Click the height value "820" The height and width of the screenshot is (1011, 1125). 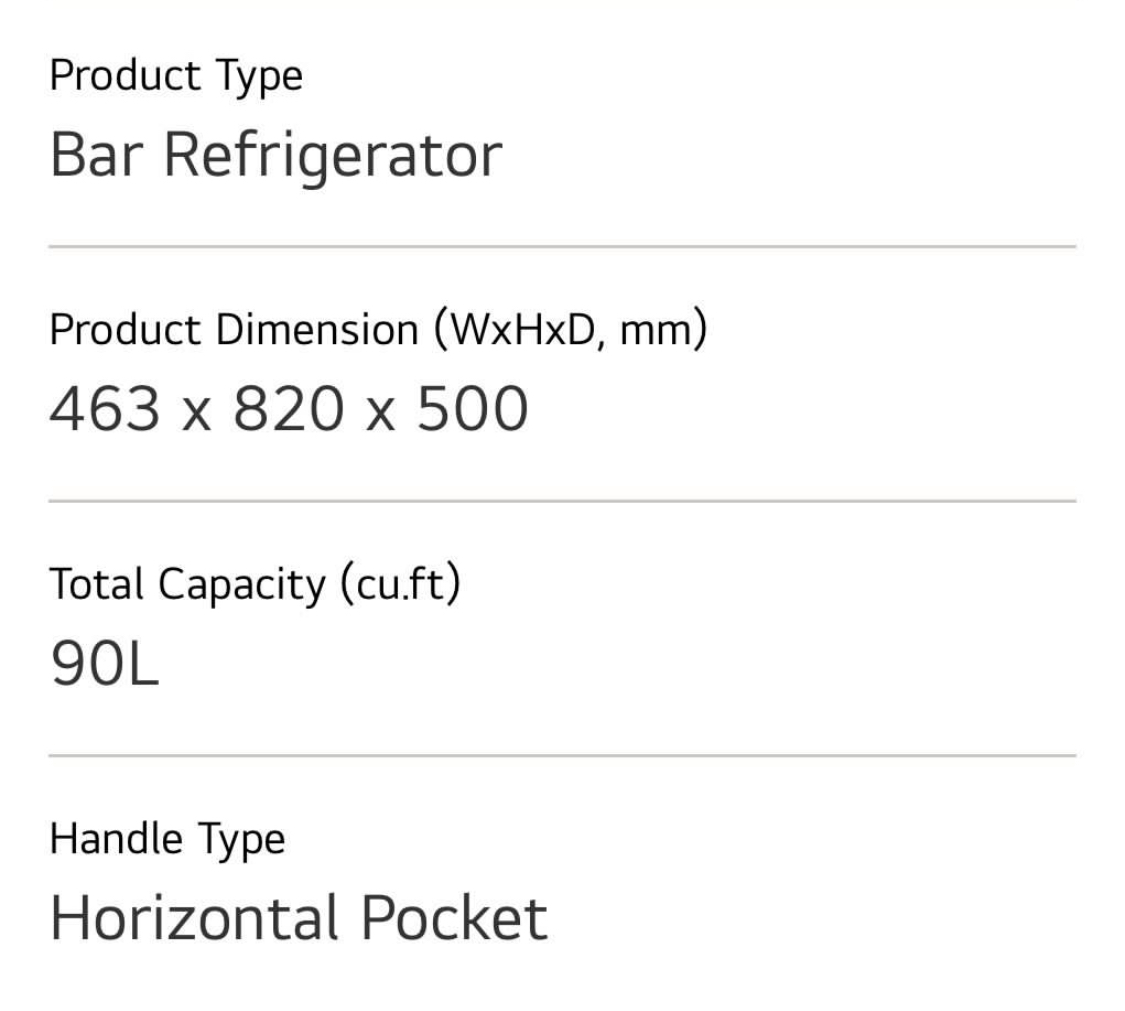pos(289,410)
